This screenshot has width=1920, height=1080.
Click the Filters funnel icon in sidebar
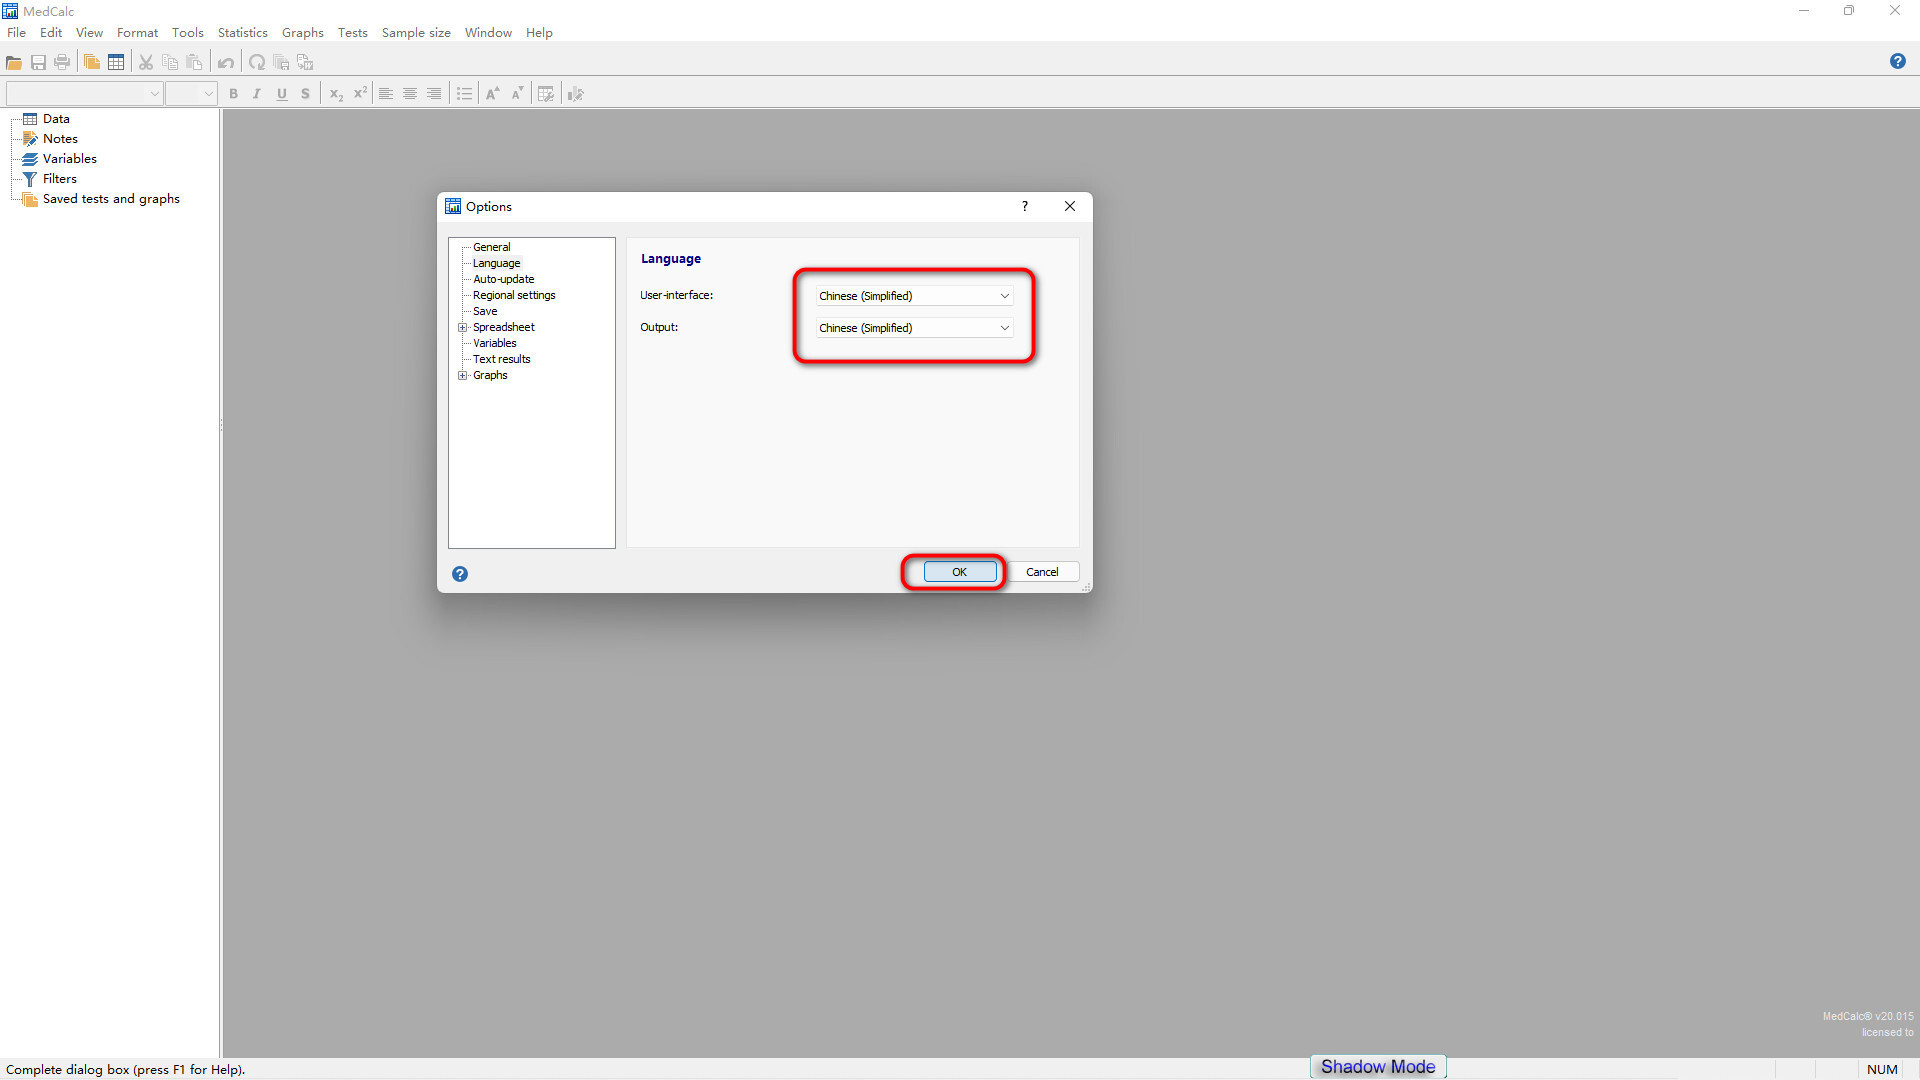(x=30, y=179)
